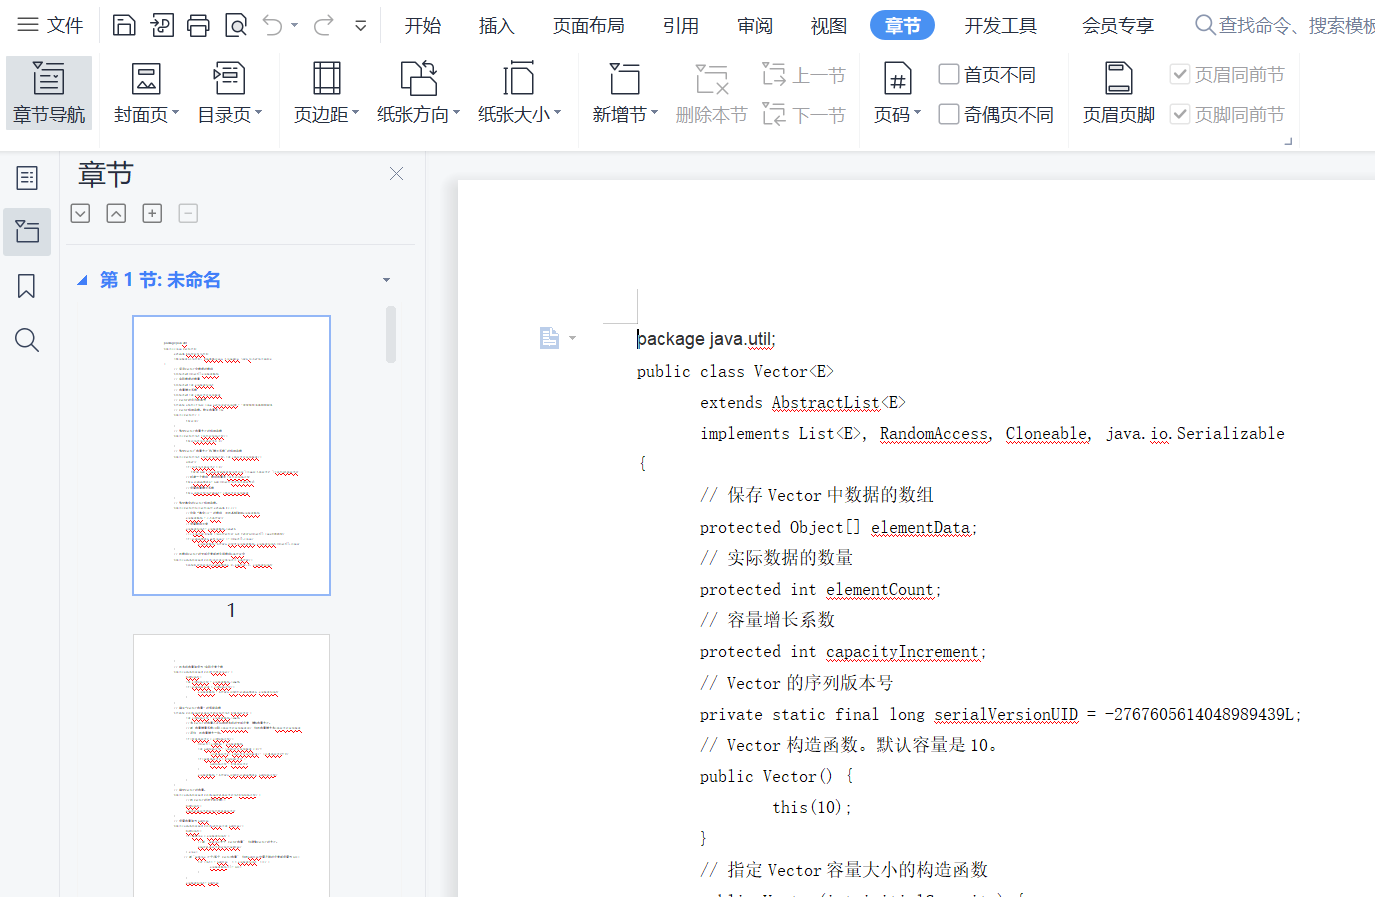Image resolution: width=1375 pixels, height=897 pixels.
Task: Open the Undo history dropdown arrow
Action: click(x=295, y=25)
